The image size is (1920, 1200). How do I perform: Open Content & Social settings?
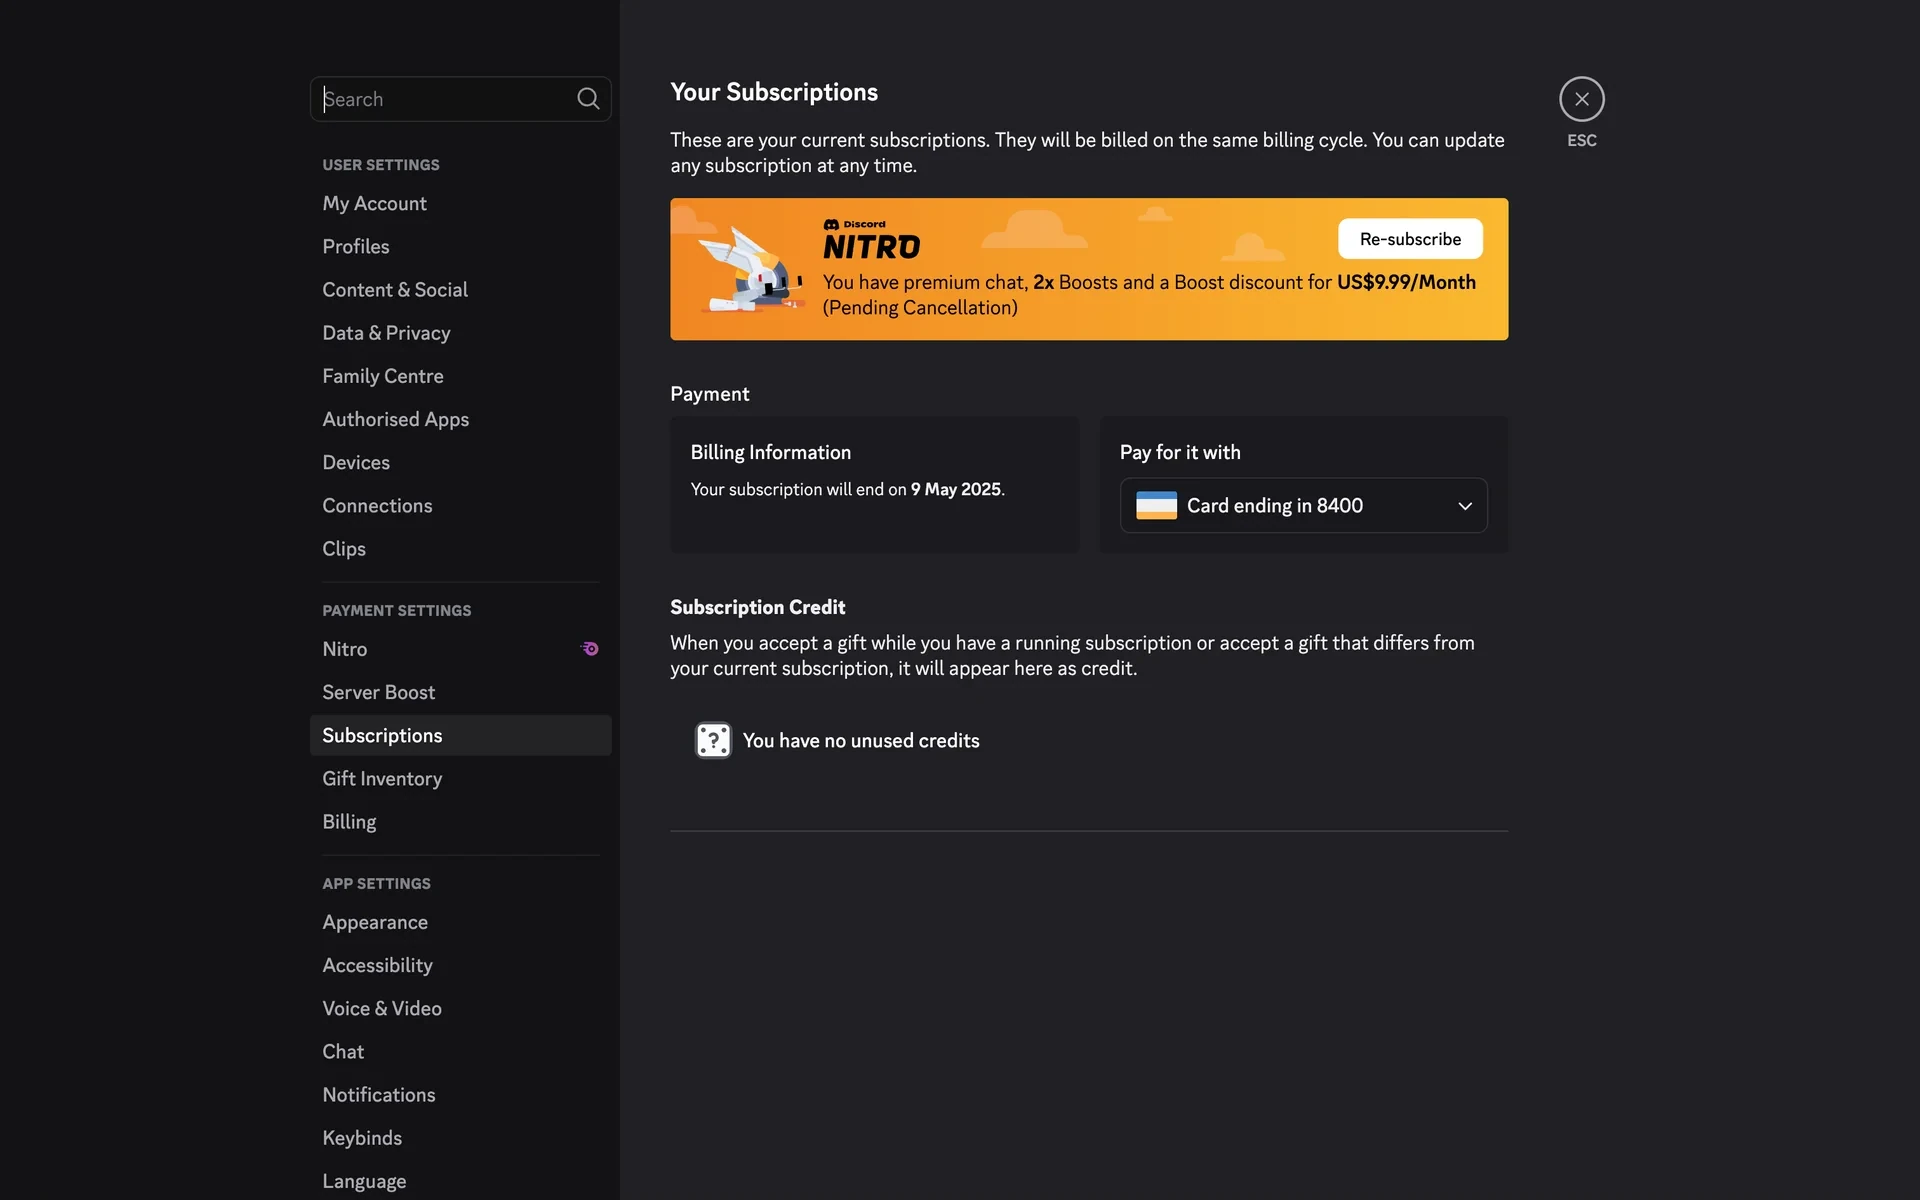(460, 290)
